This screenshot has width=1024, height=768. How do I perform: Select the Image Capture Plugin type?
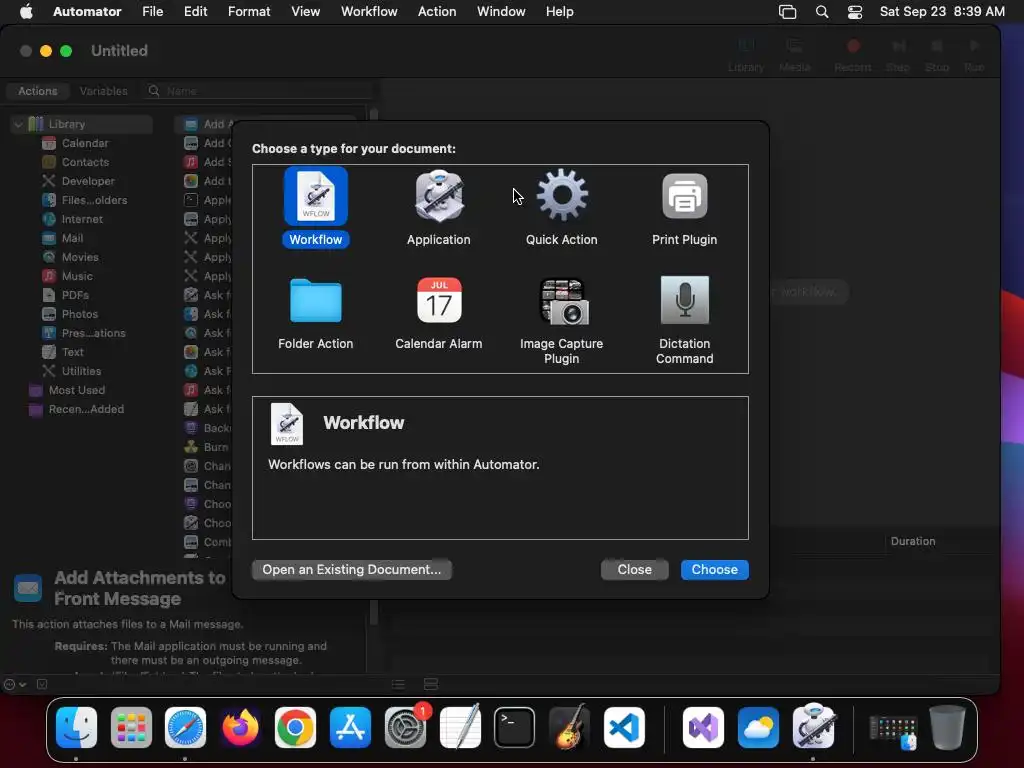tap(562, 321)
